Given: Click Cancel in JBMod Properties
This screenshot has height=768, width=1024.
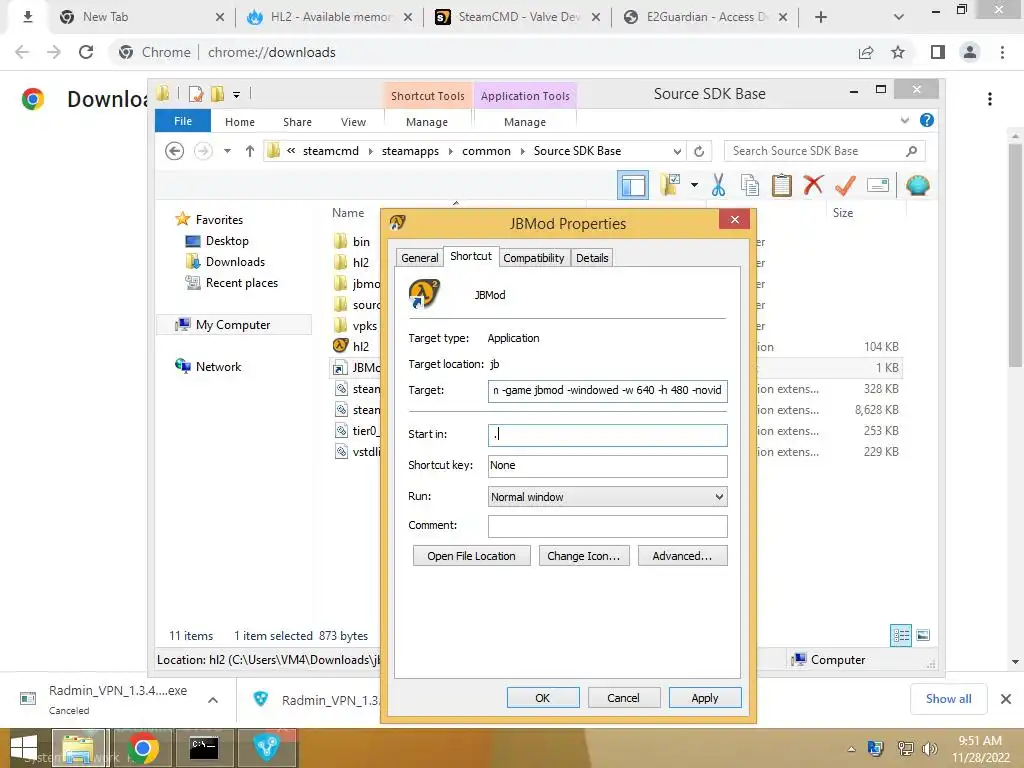Looking at the screenshot, I should pos(624,698).
